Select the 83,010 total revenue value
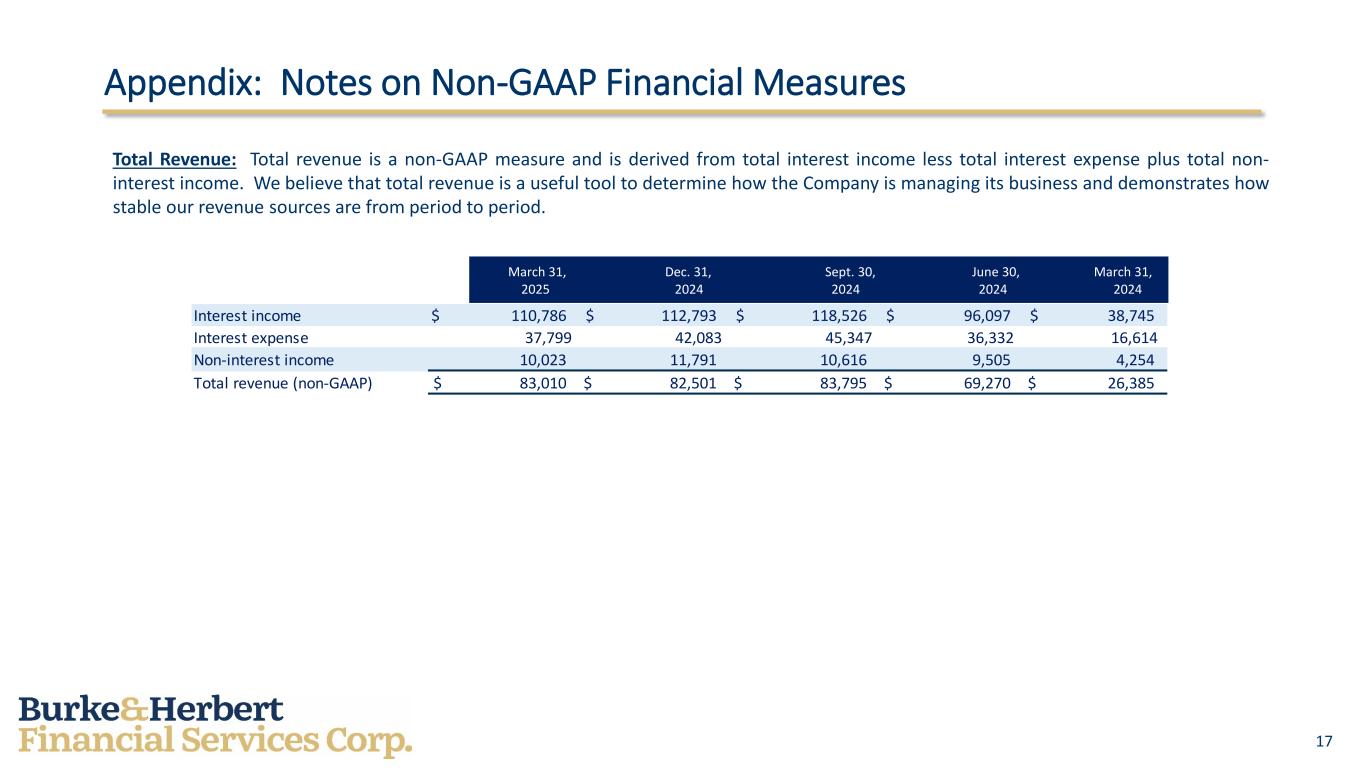 pos(543,382)
